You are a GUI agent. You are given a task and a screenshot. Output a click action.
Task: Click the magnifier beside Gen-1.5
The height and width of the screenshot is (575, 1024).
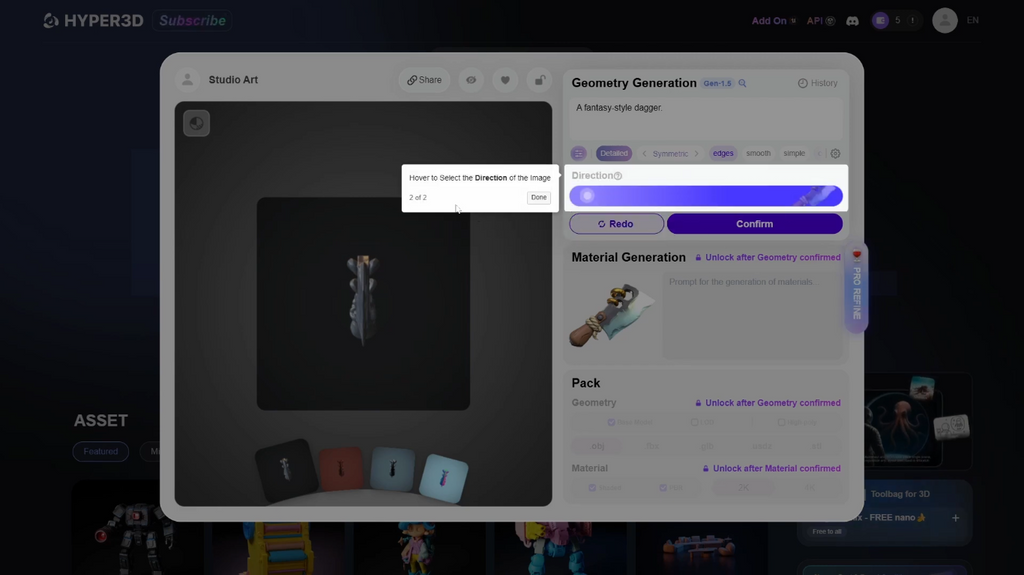(x=743, y=83)
